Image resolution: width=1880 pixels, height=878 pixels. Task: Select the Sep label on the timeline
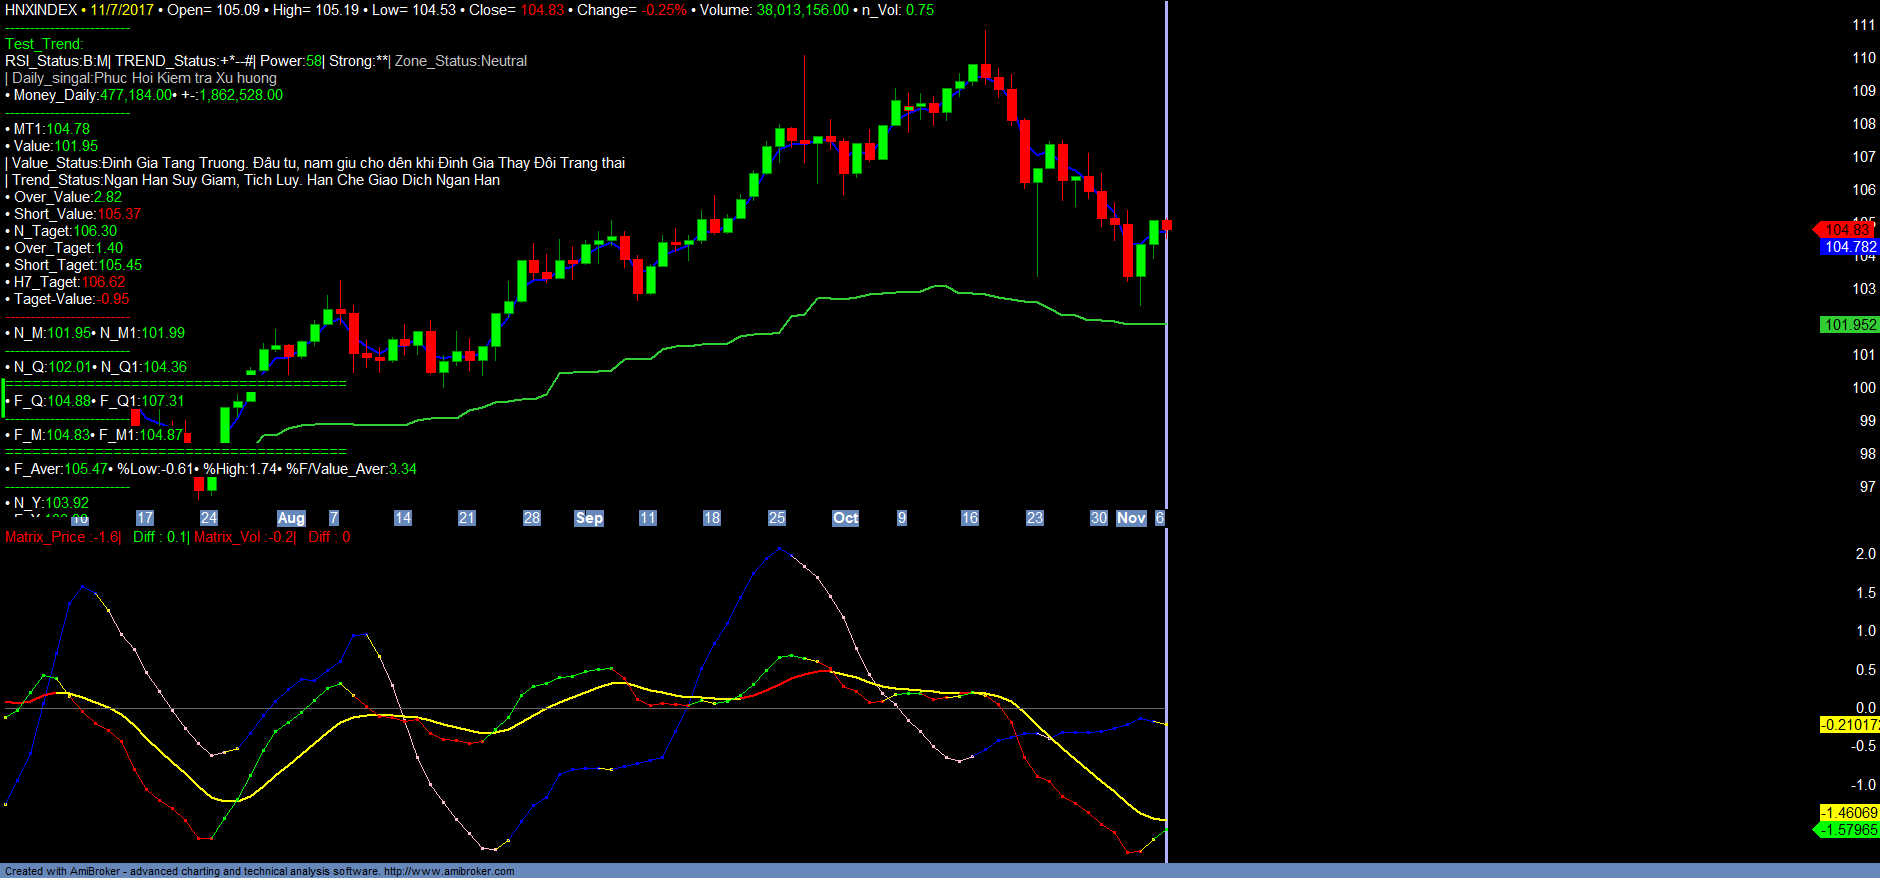tap(589, 518)
